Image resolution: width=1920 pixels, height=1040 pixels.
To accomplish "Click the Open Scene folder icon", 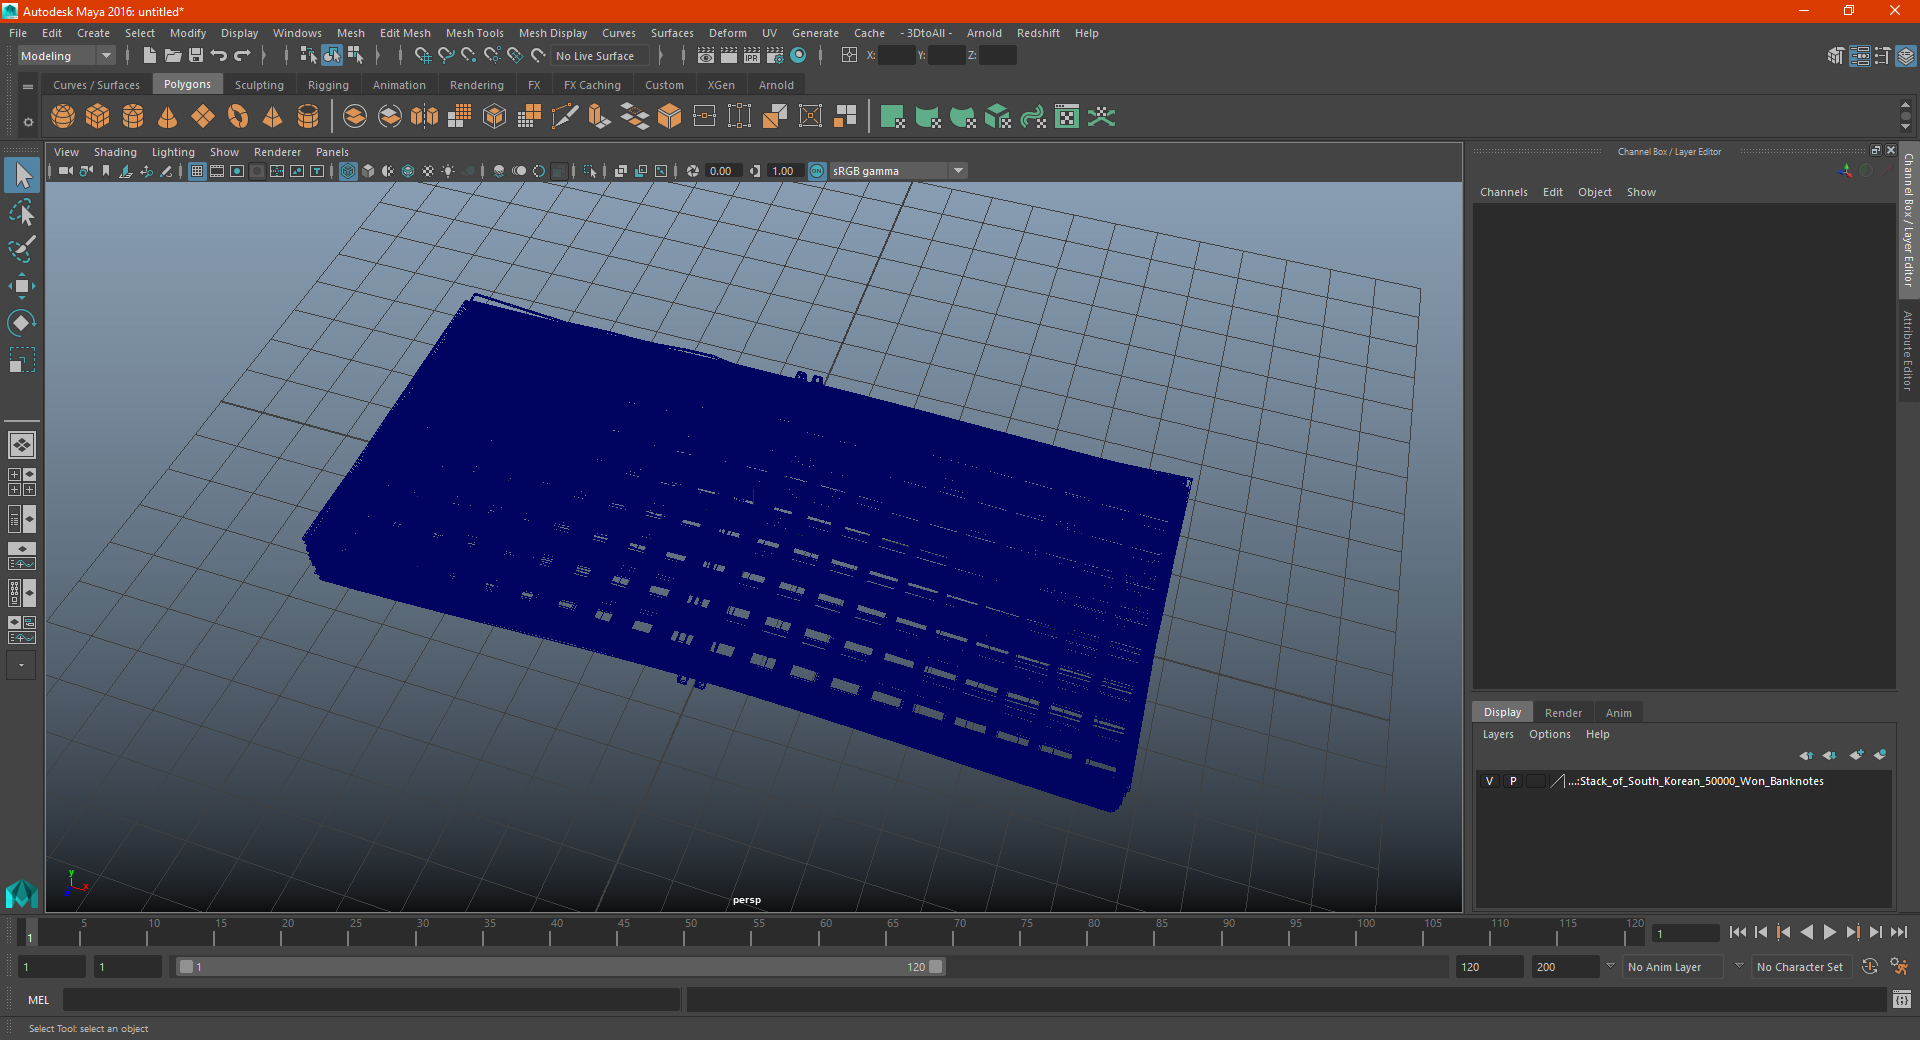I will coord(173,55).
